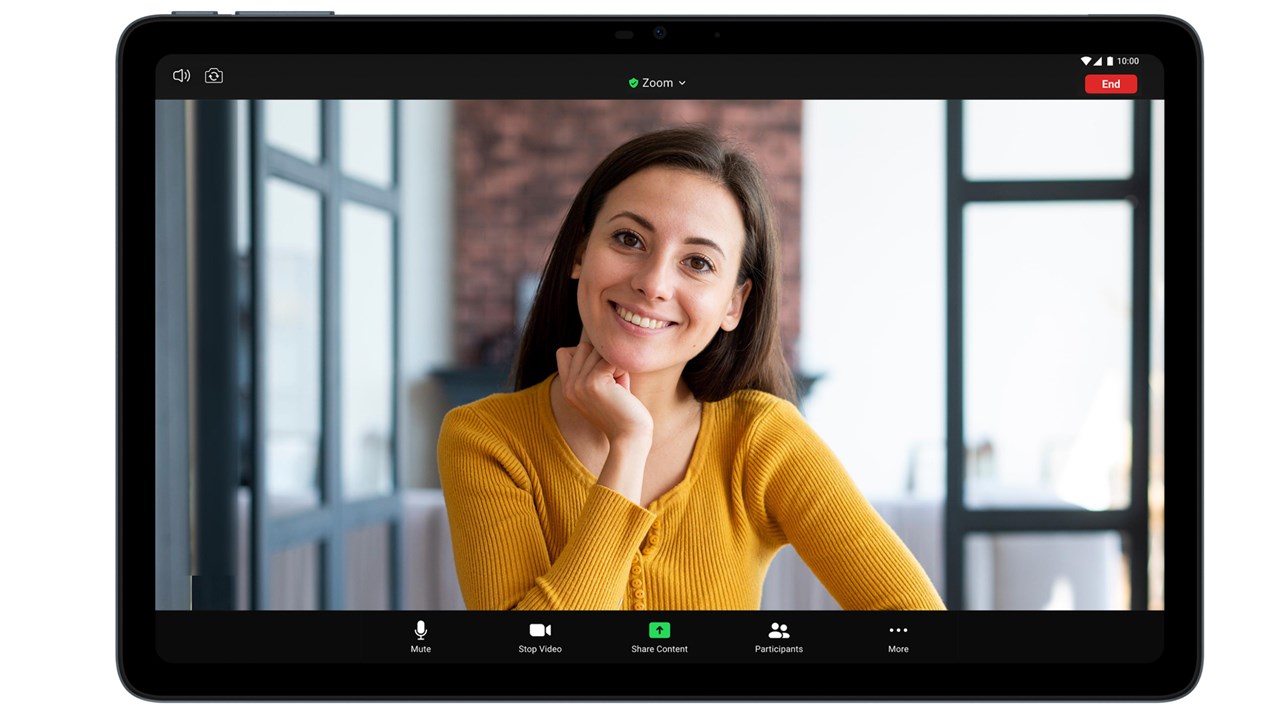
Task: Click the green encryption shield icon
Action: pos(633,83)
